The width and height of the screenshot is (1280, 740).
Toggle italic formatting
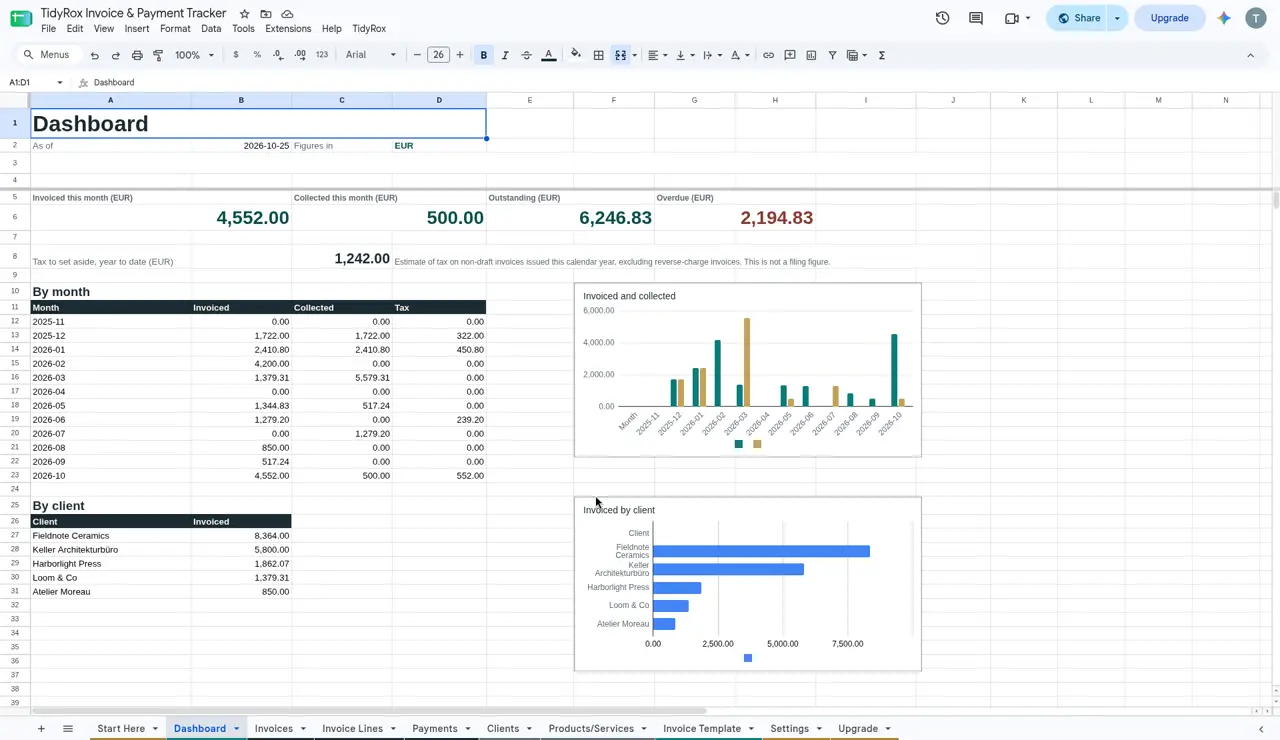pos(505,55)
